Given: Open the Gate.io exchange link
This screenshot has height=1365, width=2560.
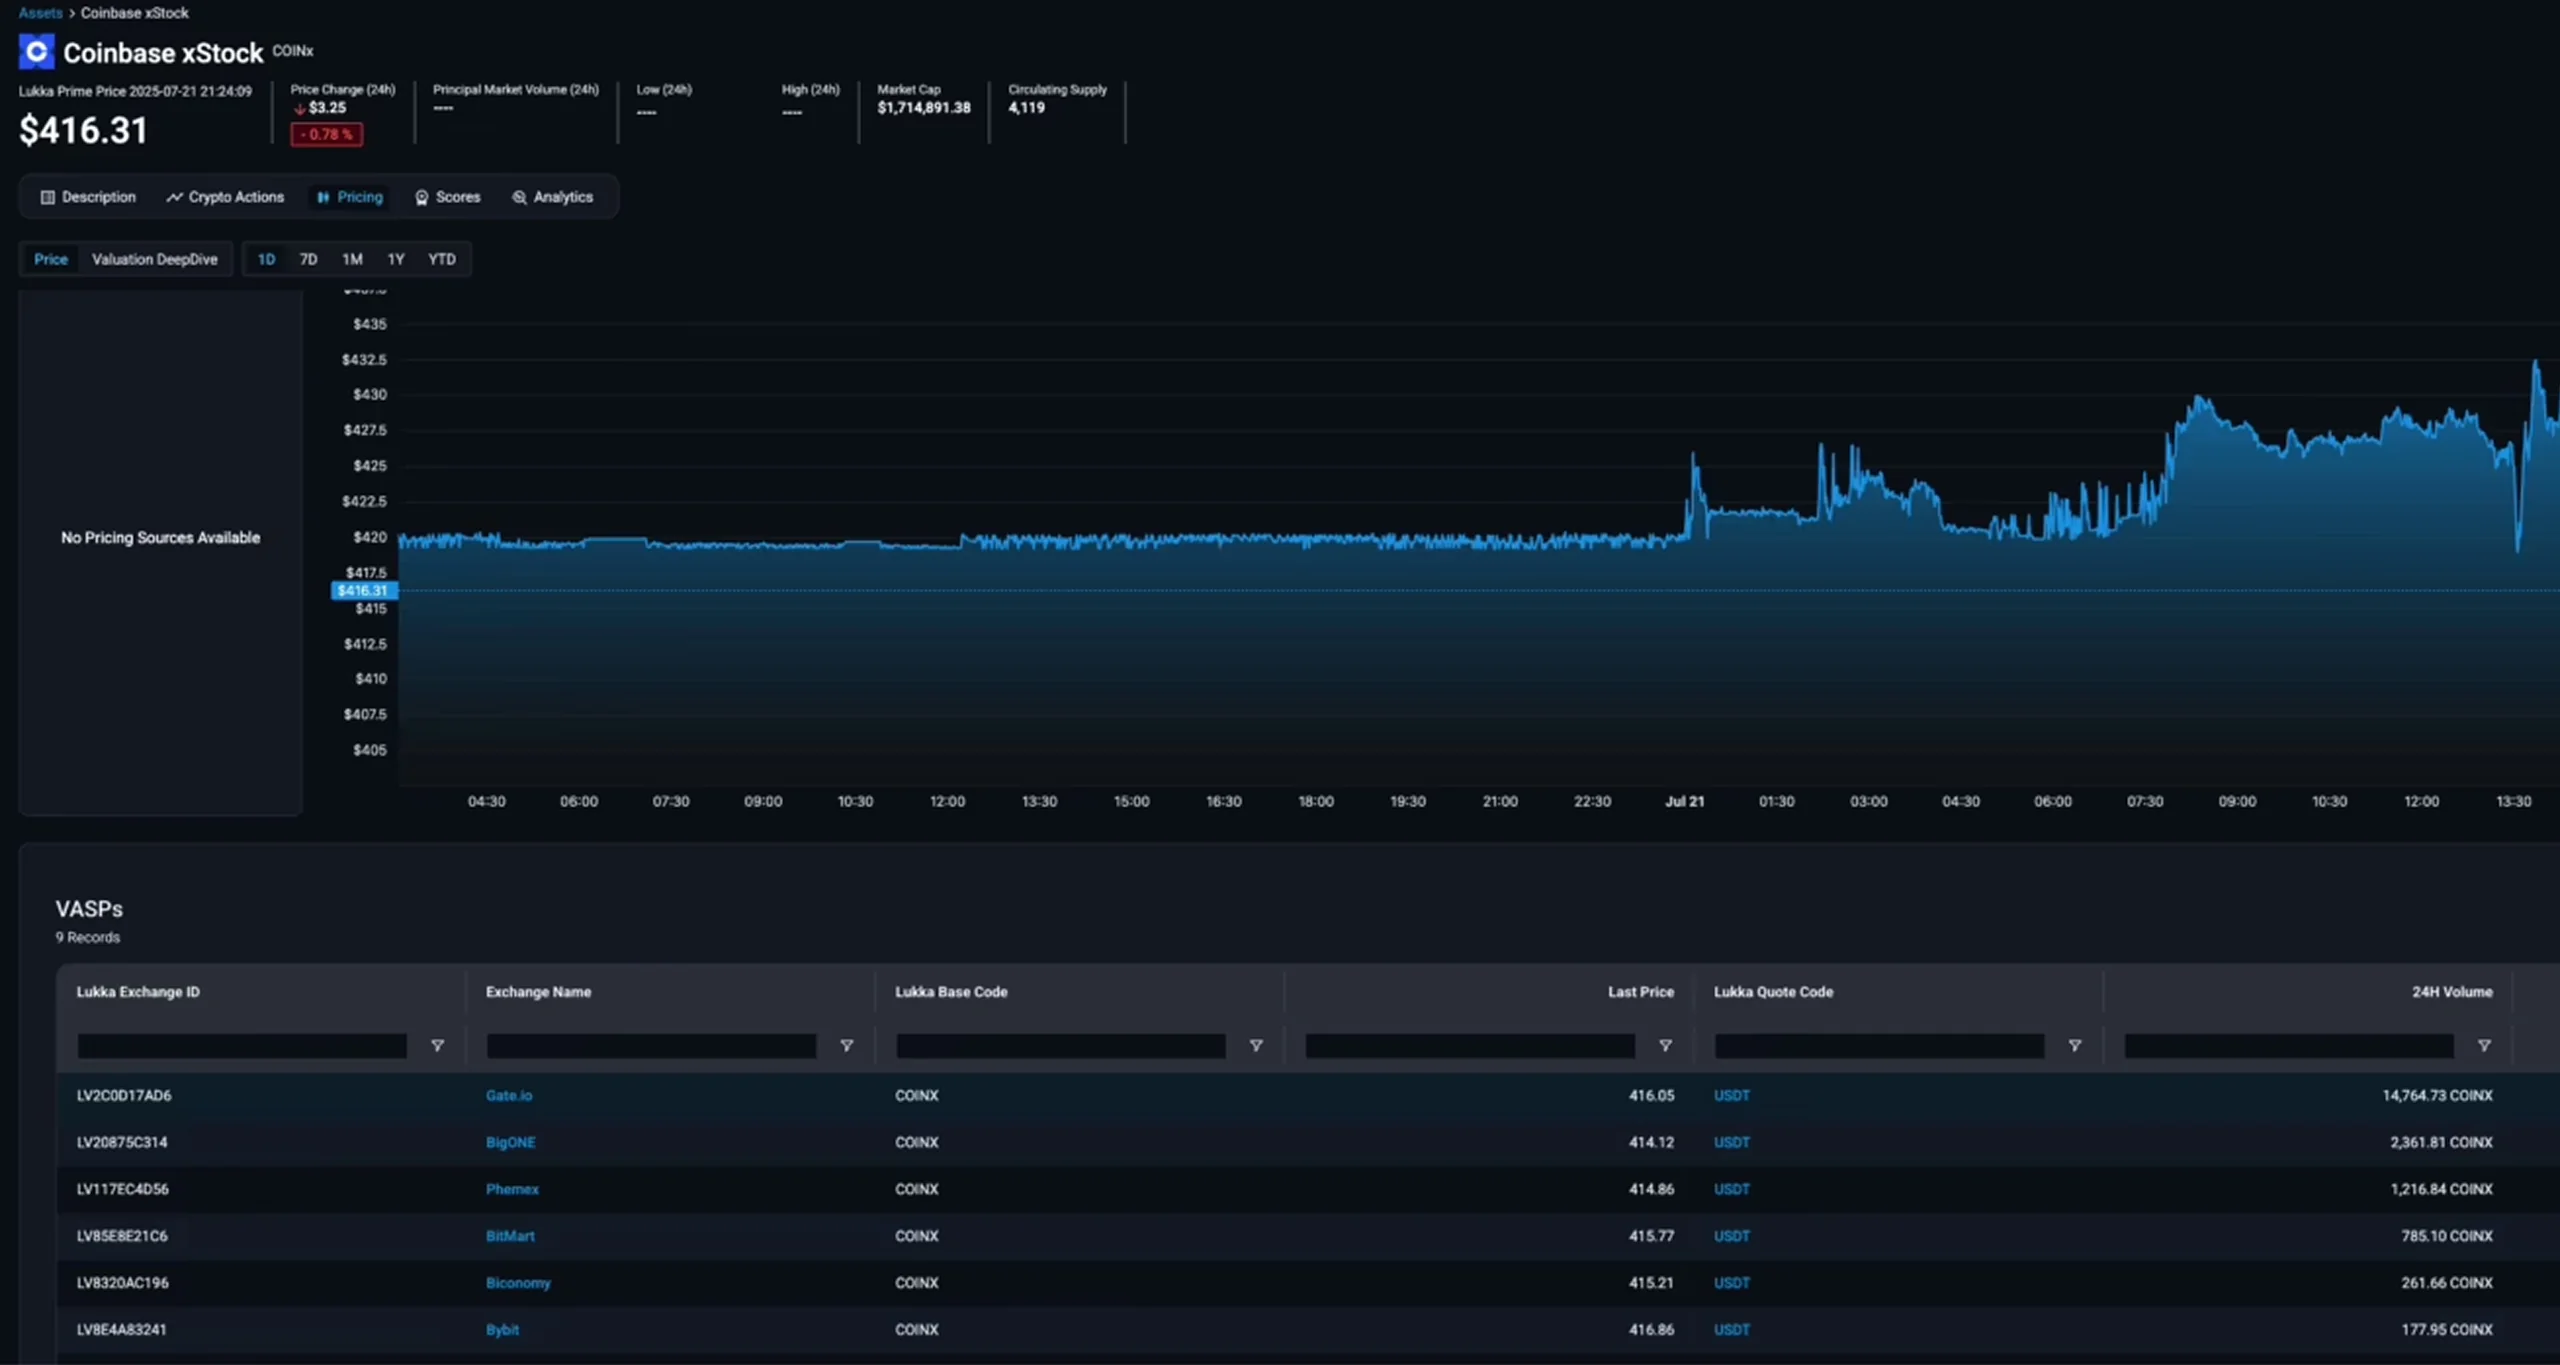Looking at the screenshot, I should (509, 1096).
